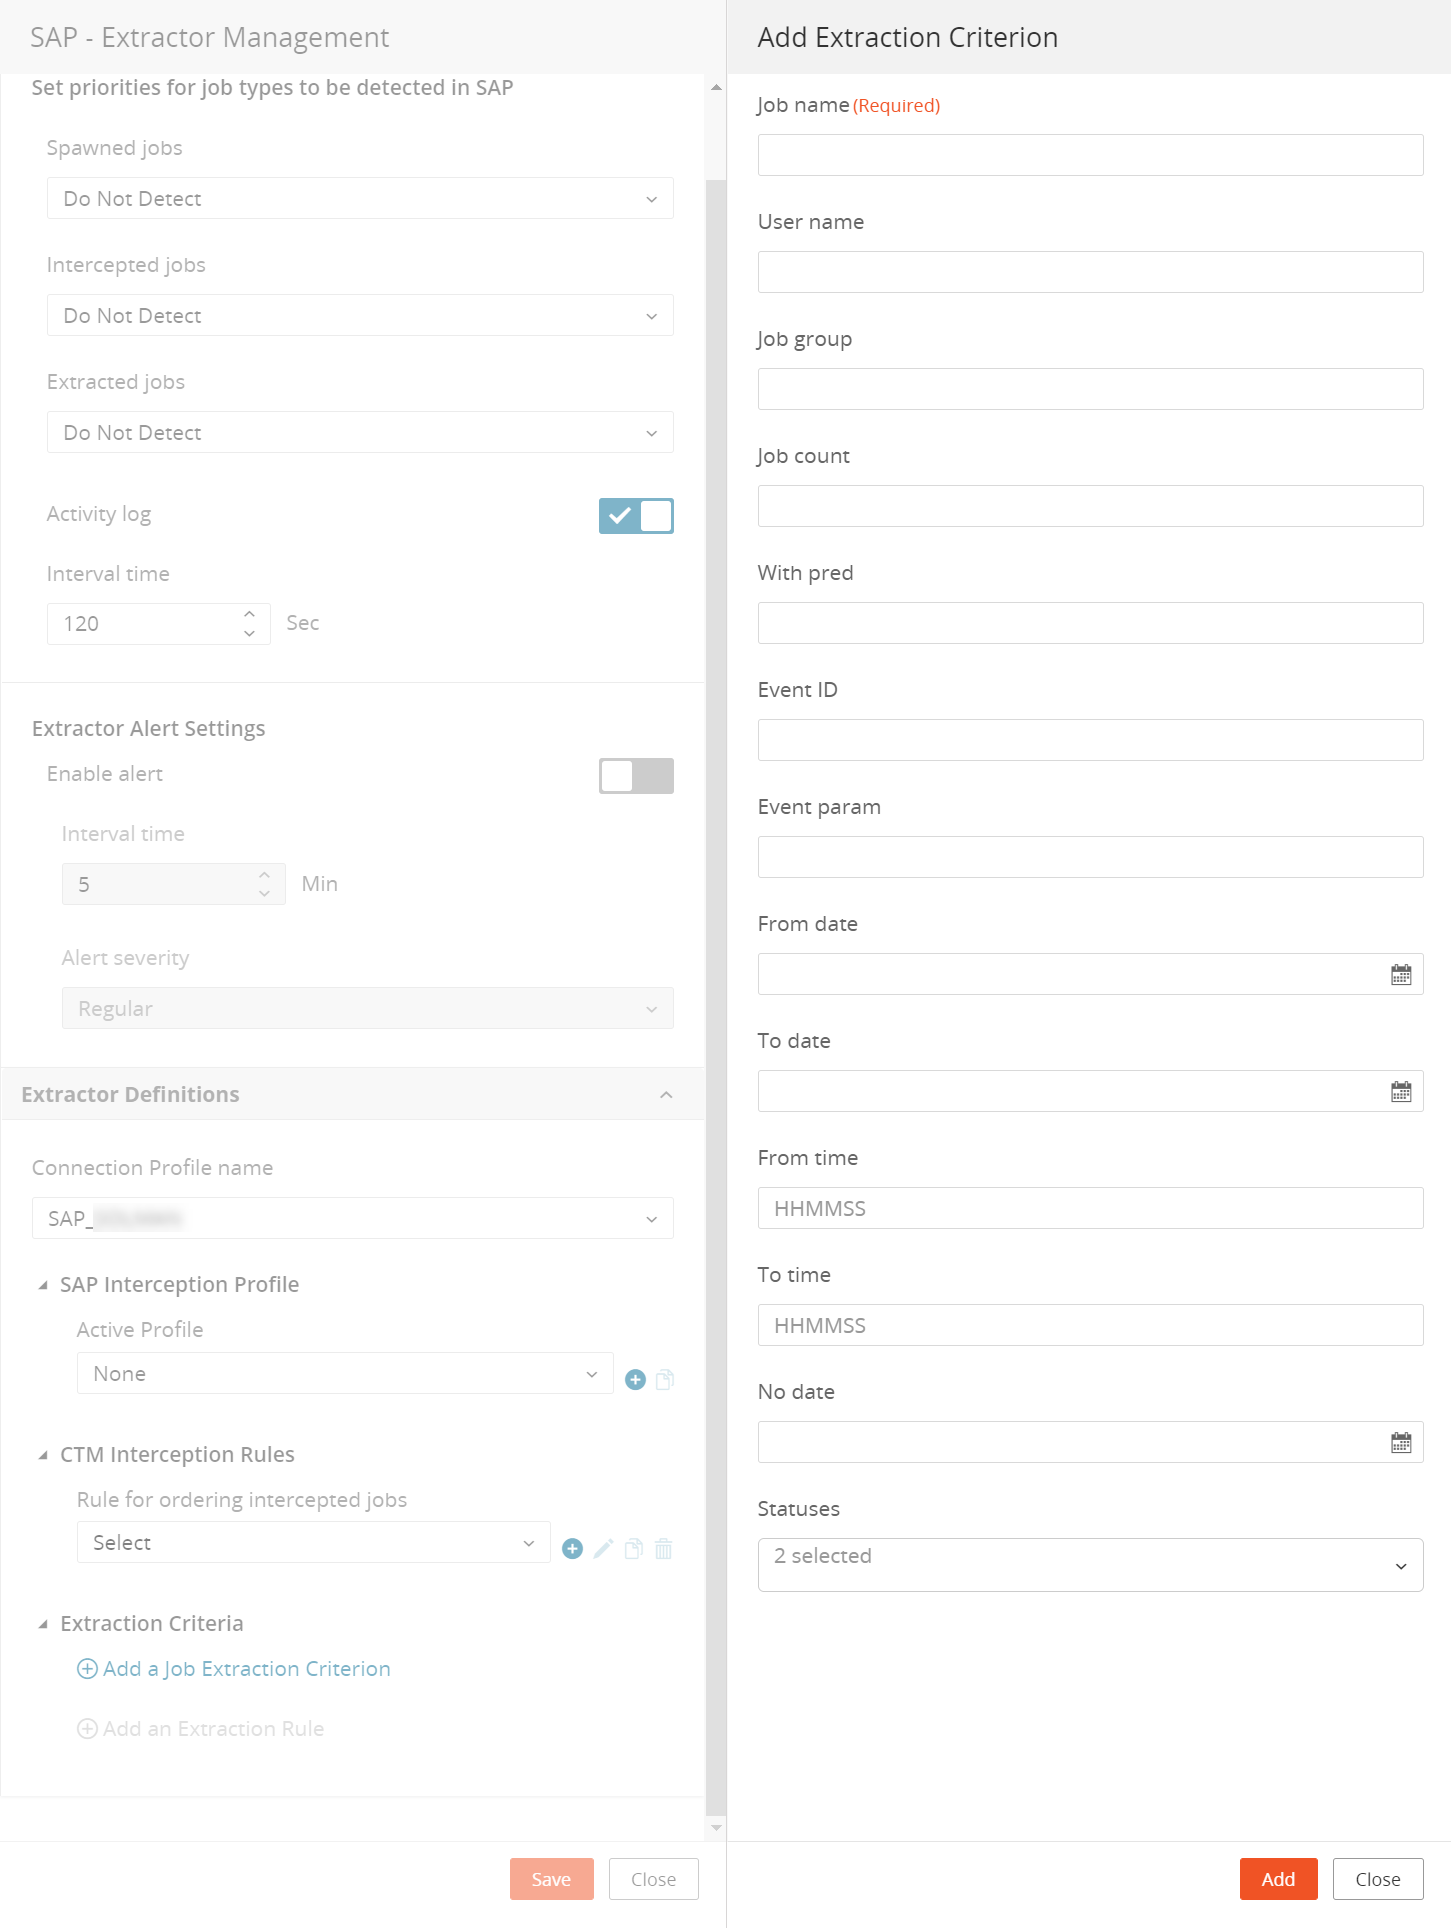The image size is (1451, 1928).
Task: Open the To date calendar picker
Action: (x=1400, y=1091)
